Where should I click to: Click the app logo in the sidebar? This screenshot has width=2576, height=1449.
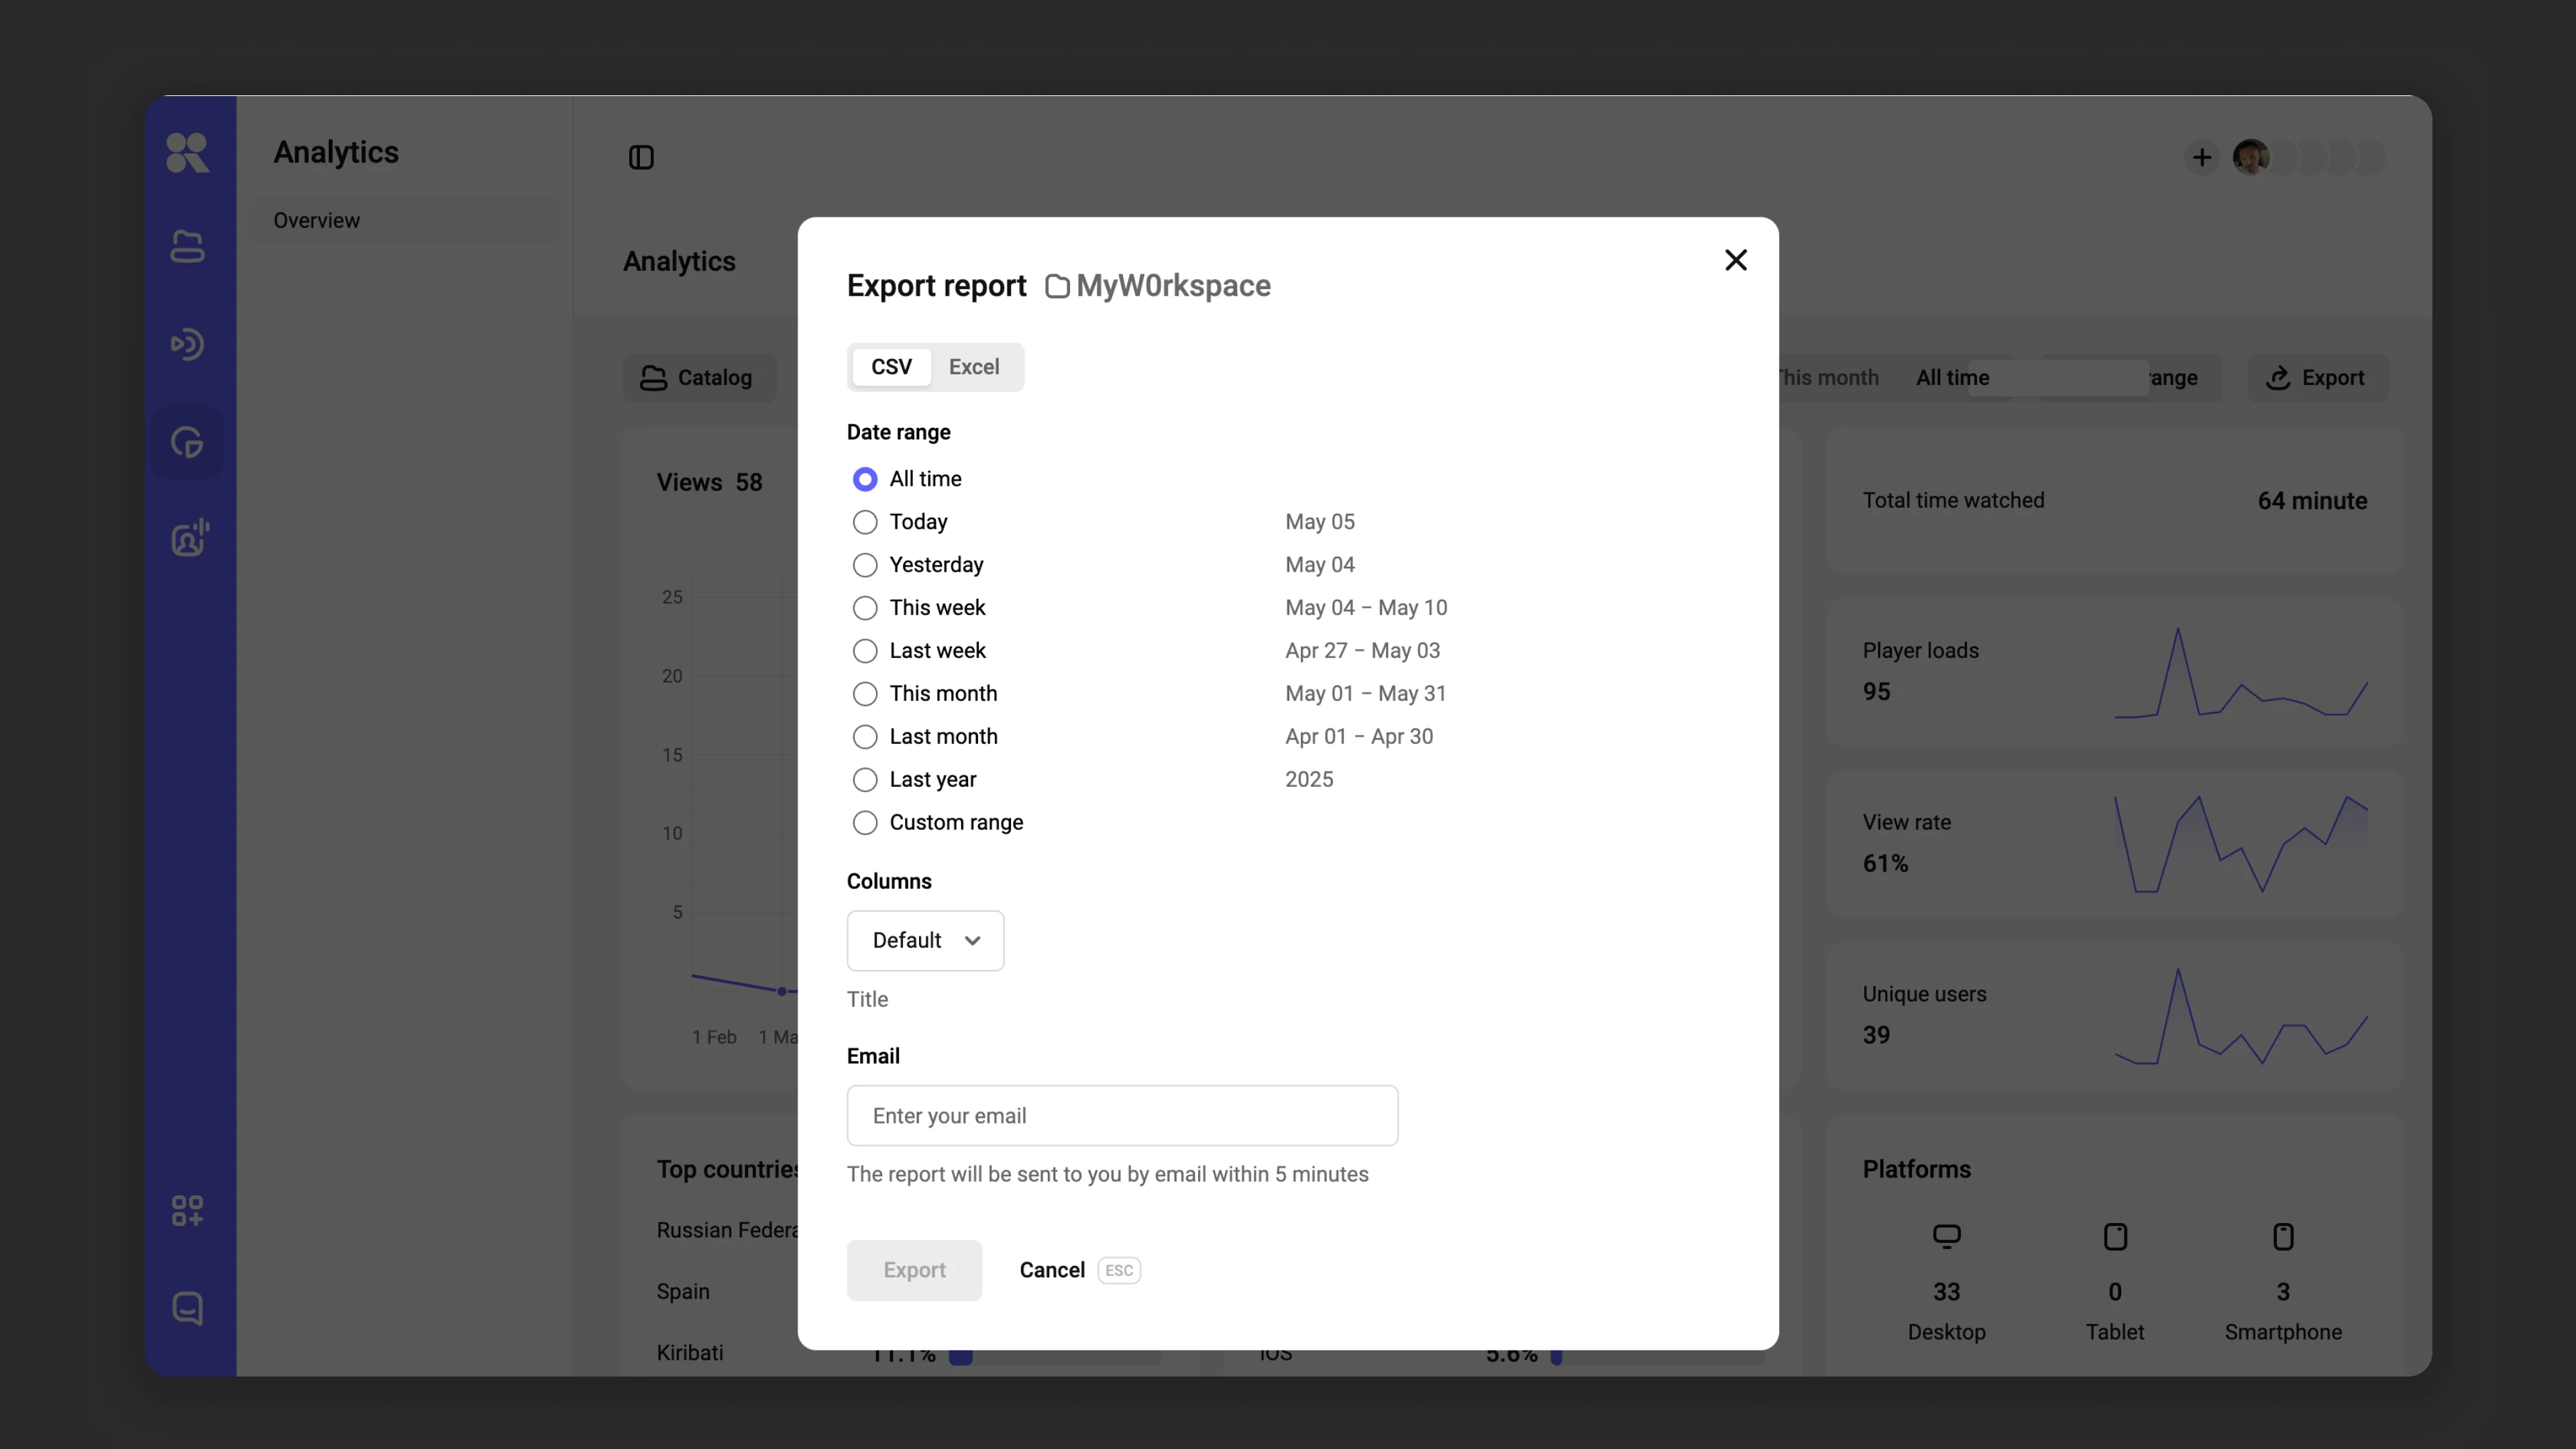tap(187, 153)
